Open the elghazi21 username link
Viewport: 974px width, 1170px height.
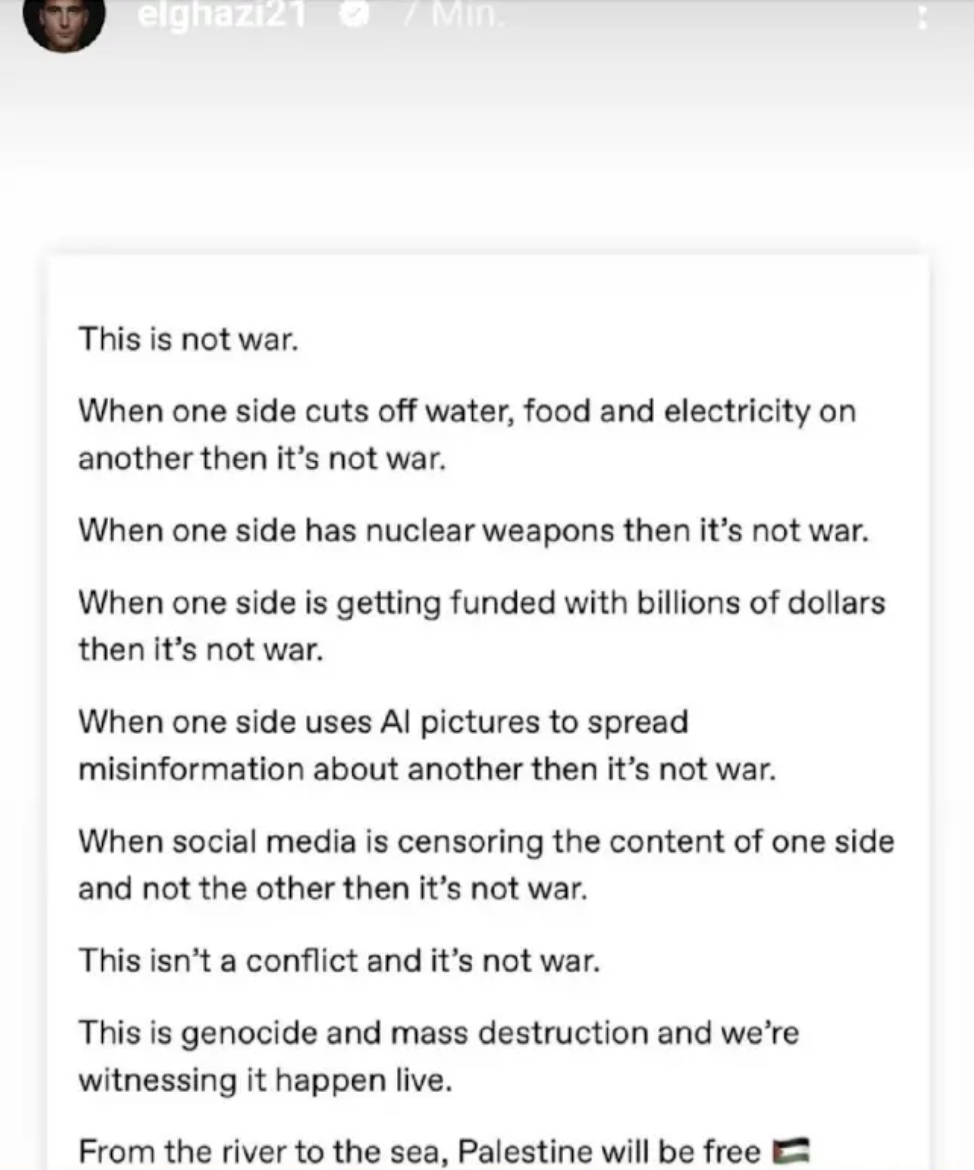[x=221, y=16]
